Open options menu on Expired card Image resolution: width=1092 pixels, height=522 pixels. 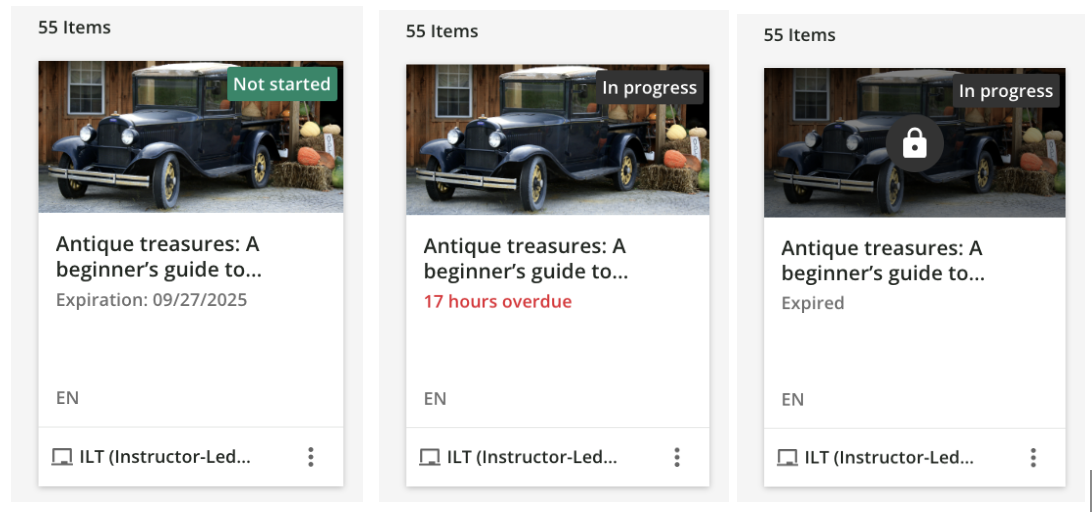coord(1033,458)
